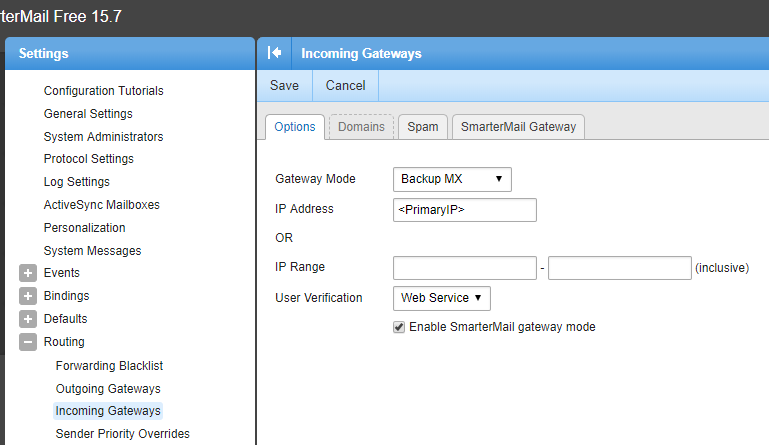Expand the Events tree node
This screenshot has width=769, height=445.
point(28,273)
